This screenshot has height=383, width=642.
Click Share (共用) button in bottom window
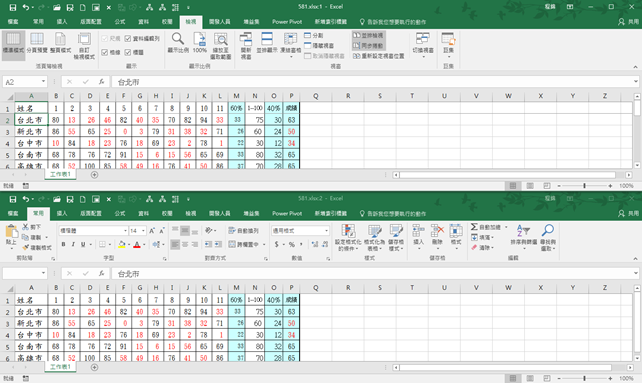tap(628, 213)
